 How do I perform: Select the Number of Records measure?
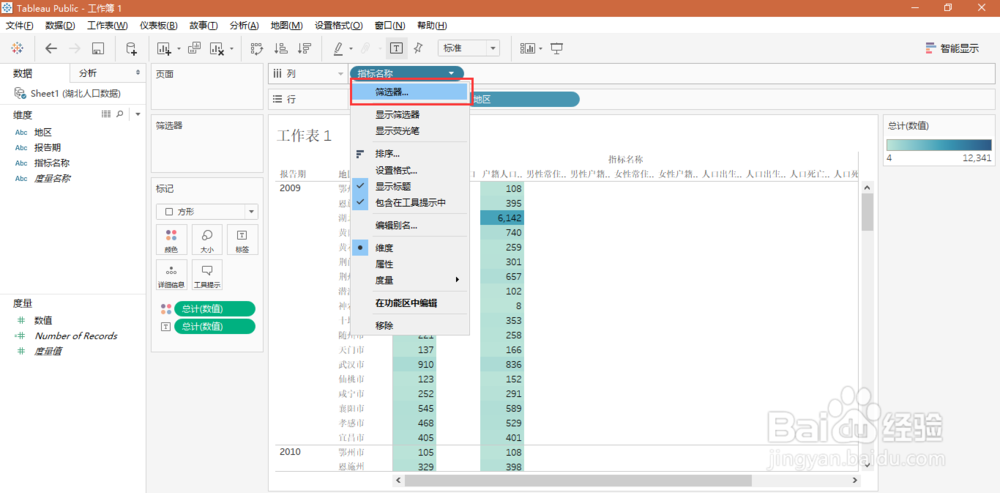point(76,335)
